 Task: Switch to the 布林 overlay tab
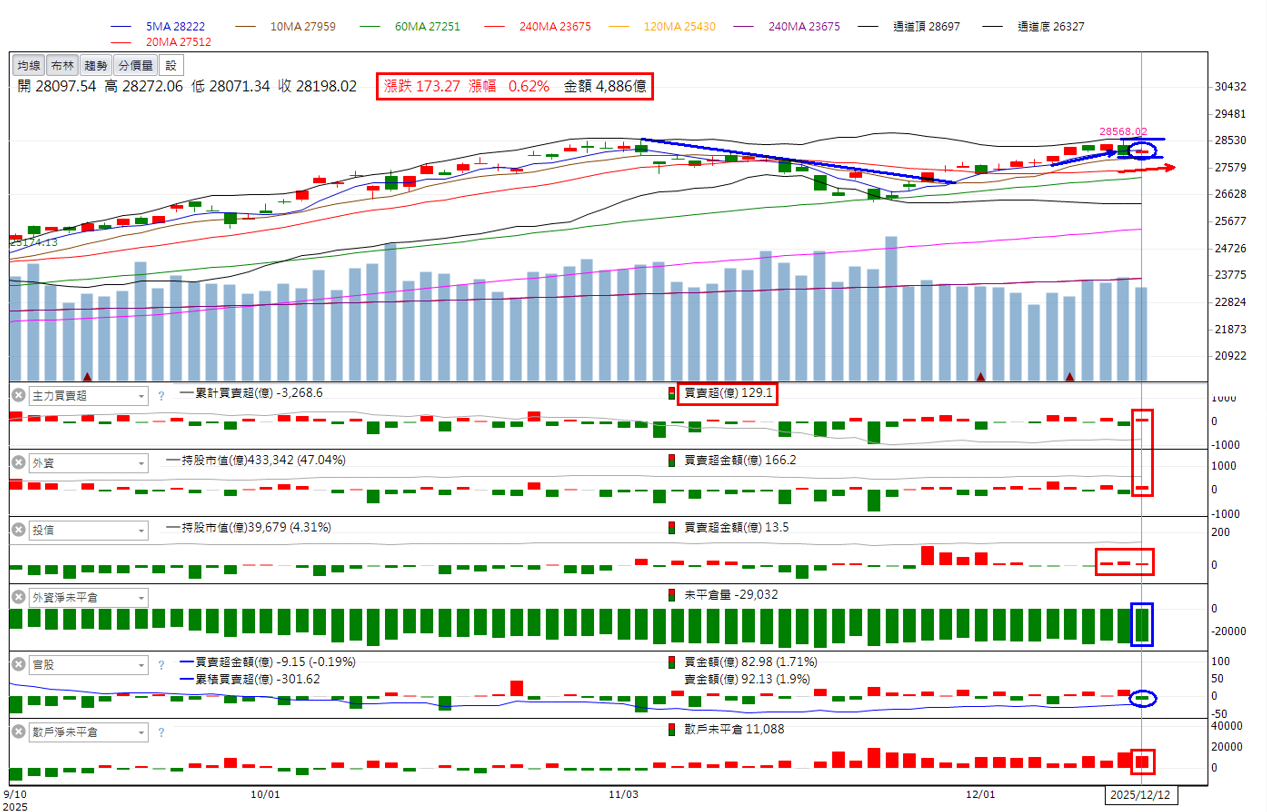[x=62, y=65]
